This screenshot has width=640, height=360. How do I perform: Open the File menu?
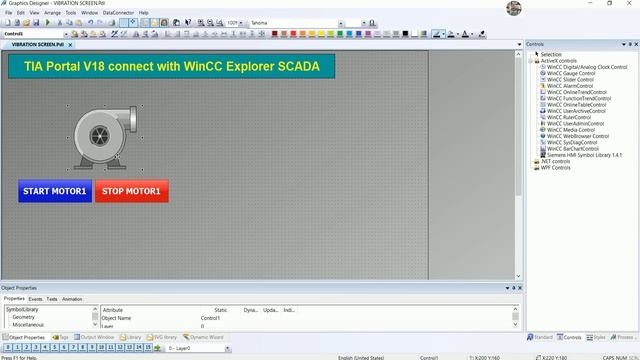click(9, 13)
